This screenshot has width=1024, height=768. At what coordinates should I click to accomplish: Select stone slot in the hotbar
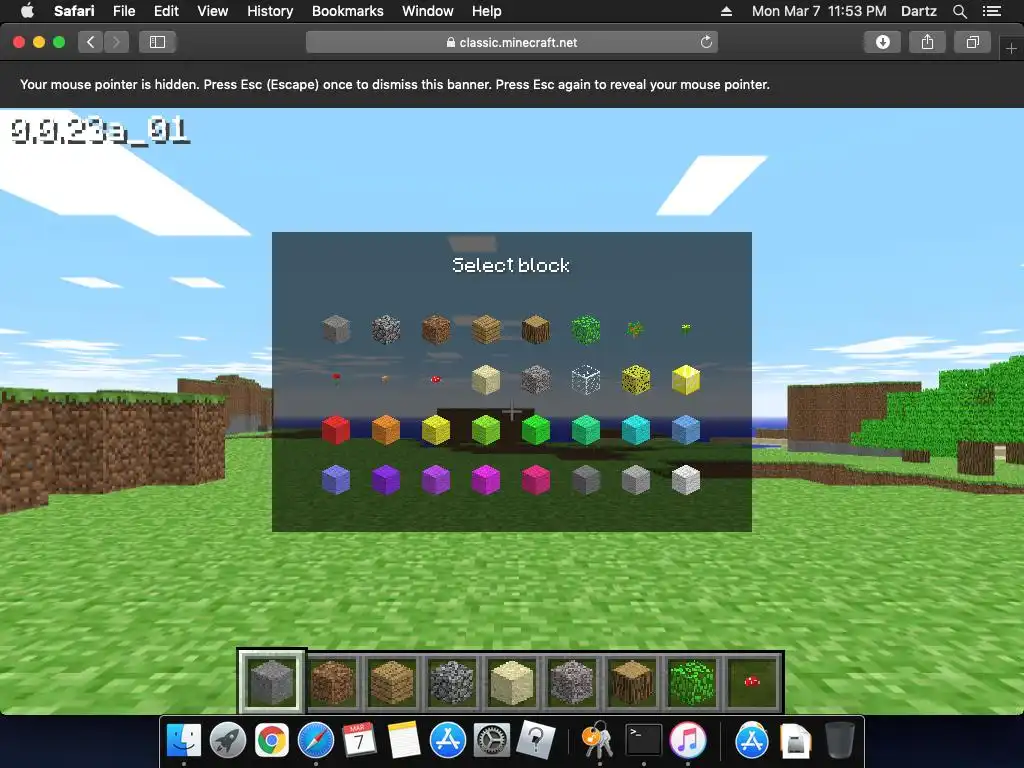point(272,681)
